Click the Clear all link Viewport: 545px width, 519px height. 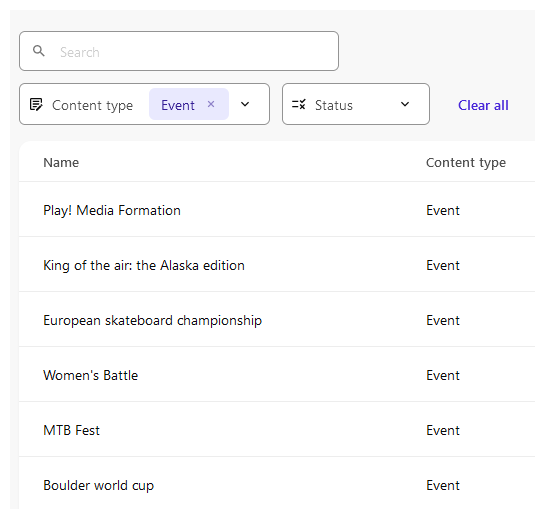(x=483, y=105)
